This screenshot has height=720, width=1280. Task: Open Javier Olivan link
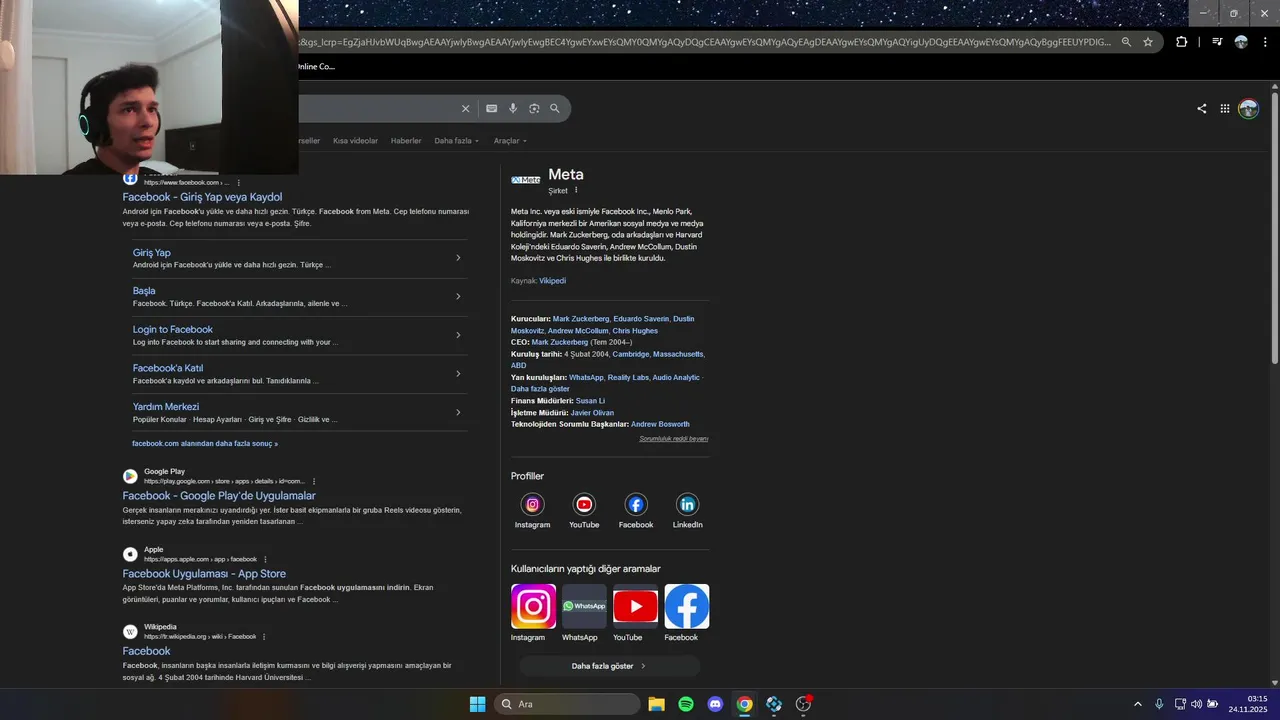click(x=592, y=413)
